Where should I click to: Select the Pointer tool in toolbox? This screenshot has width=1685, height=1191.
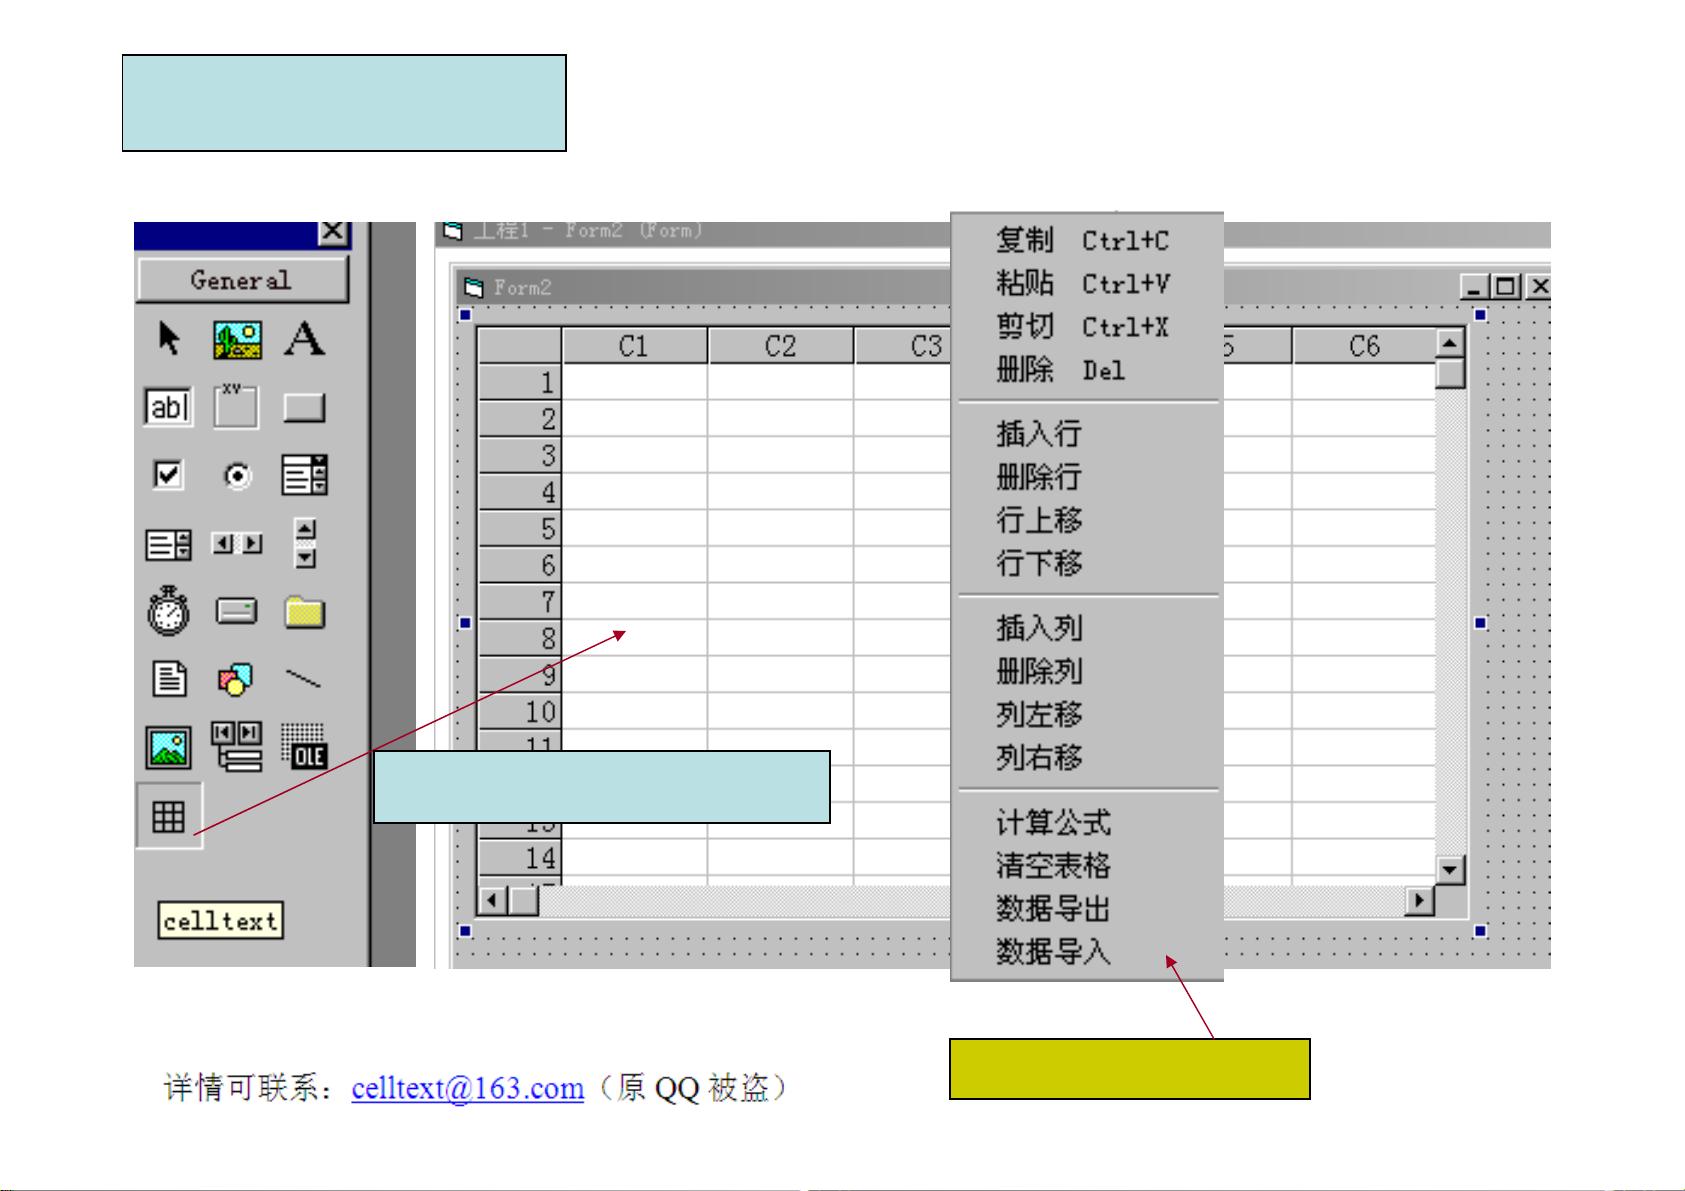[169, 340]
